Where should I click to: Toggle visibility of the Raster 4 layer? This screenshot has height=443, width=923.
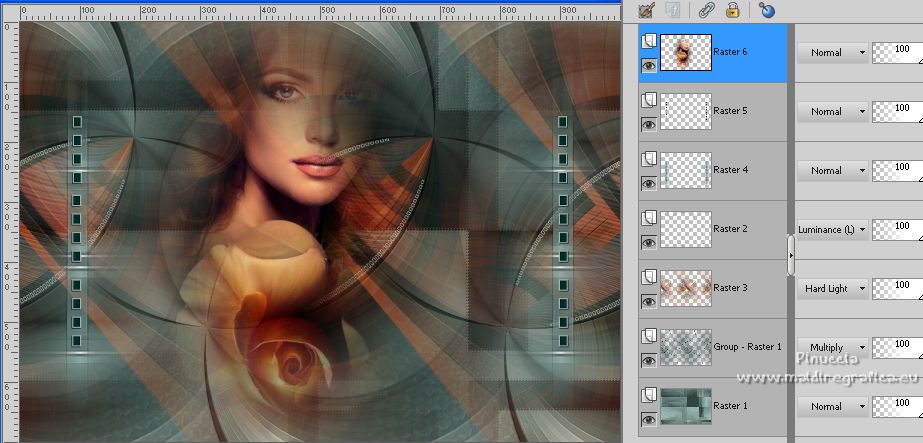[649, 184]
